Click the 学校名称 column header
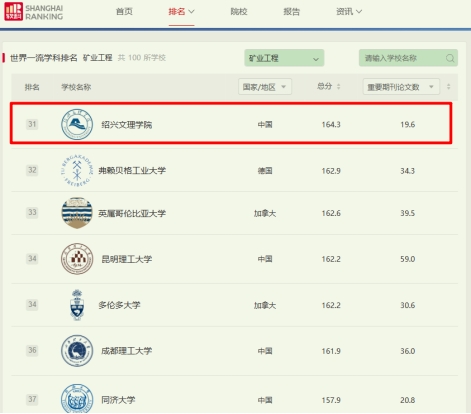The image size is (471, 414). 76,87
